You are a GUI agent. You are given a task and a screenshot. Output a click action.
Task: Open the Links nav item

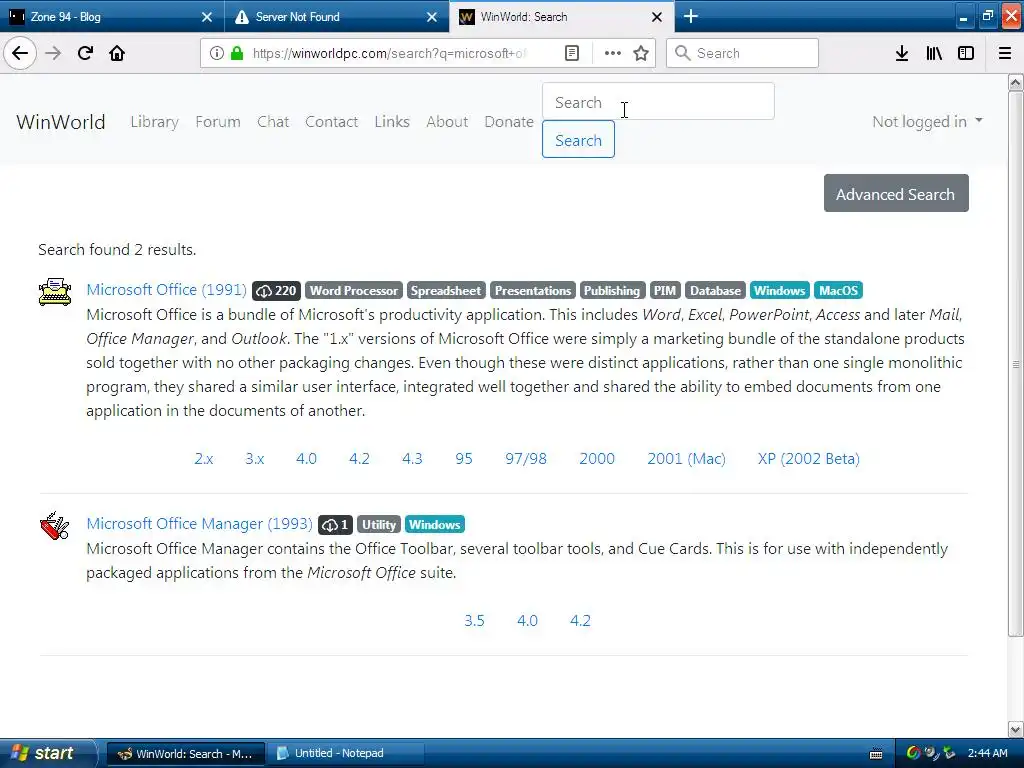392,121
